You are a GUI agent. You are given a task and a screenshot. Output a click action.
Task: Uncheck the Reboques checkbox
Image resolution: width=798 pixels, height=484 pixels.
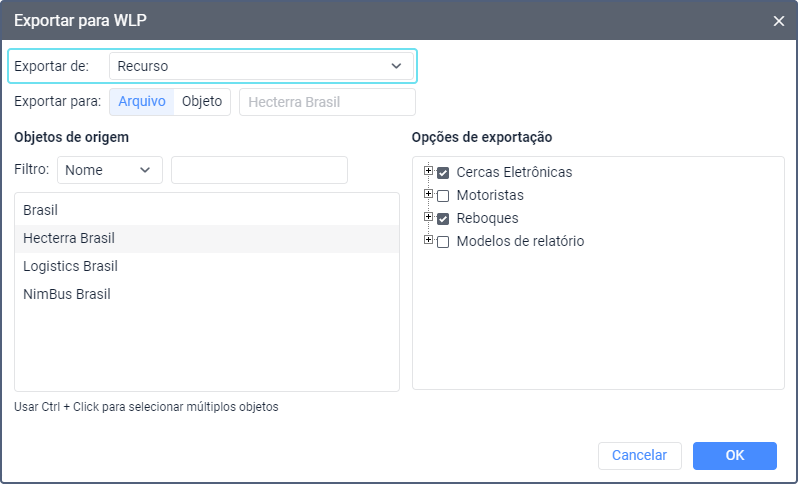click(x=443, y=219)
